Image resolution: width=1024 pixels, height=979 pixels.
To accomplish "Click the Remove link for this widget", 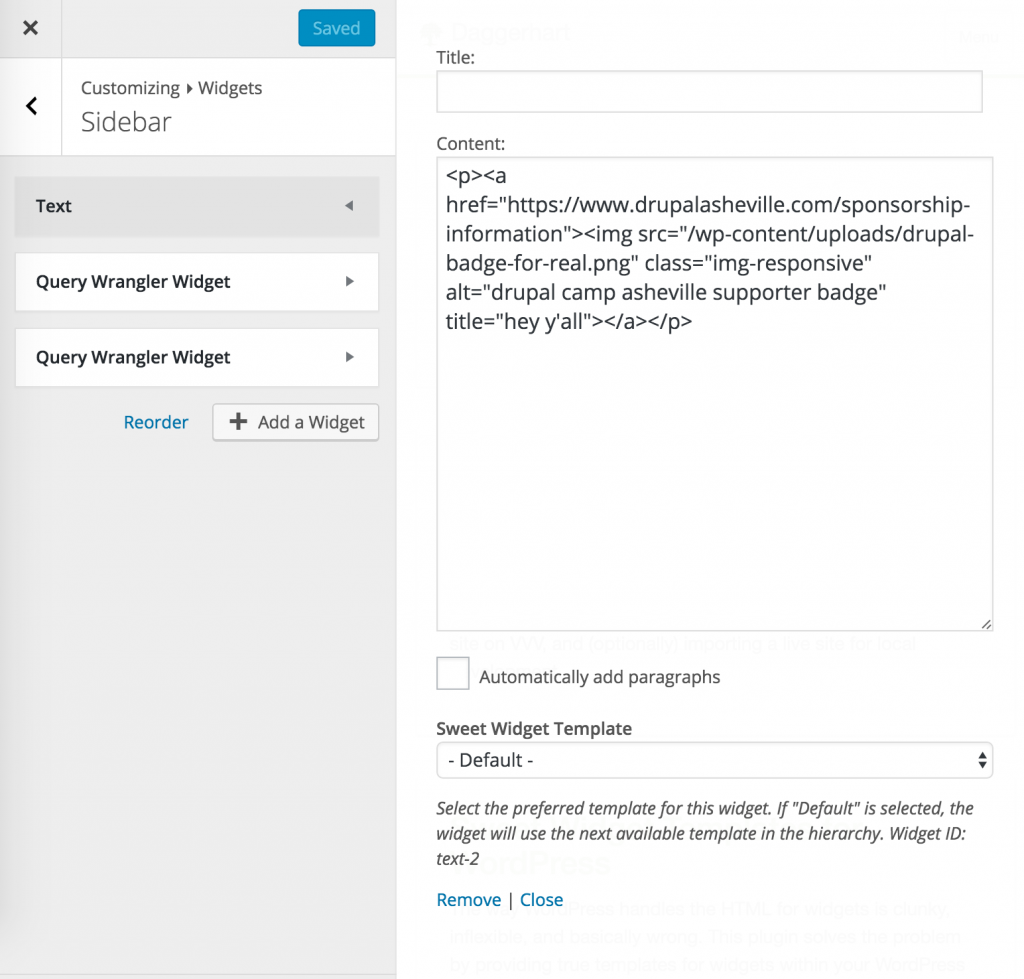I will coord(469,900).
